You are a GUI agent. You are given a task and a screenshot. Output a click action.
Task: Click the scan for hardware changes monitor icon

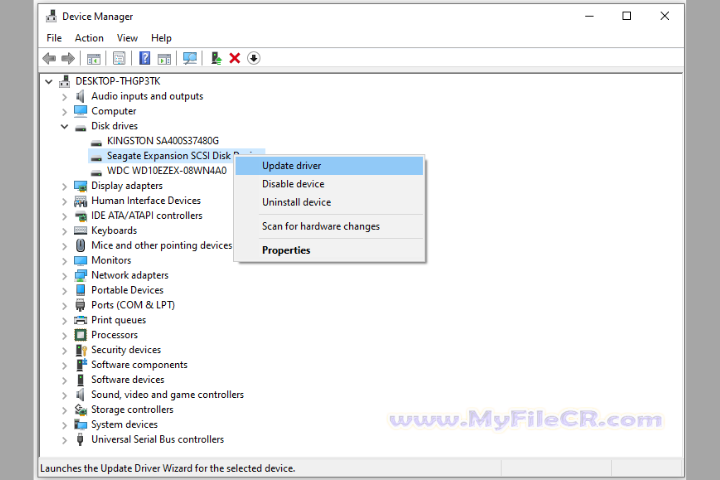point(190,58)
